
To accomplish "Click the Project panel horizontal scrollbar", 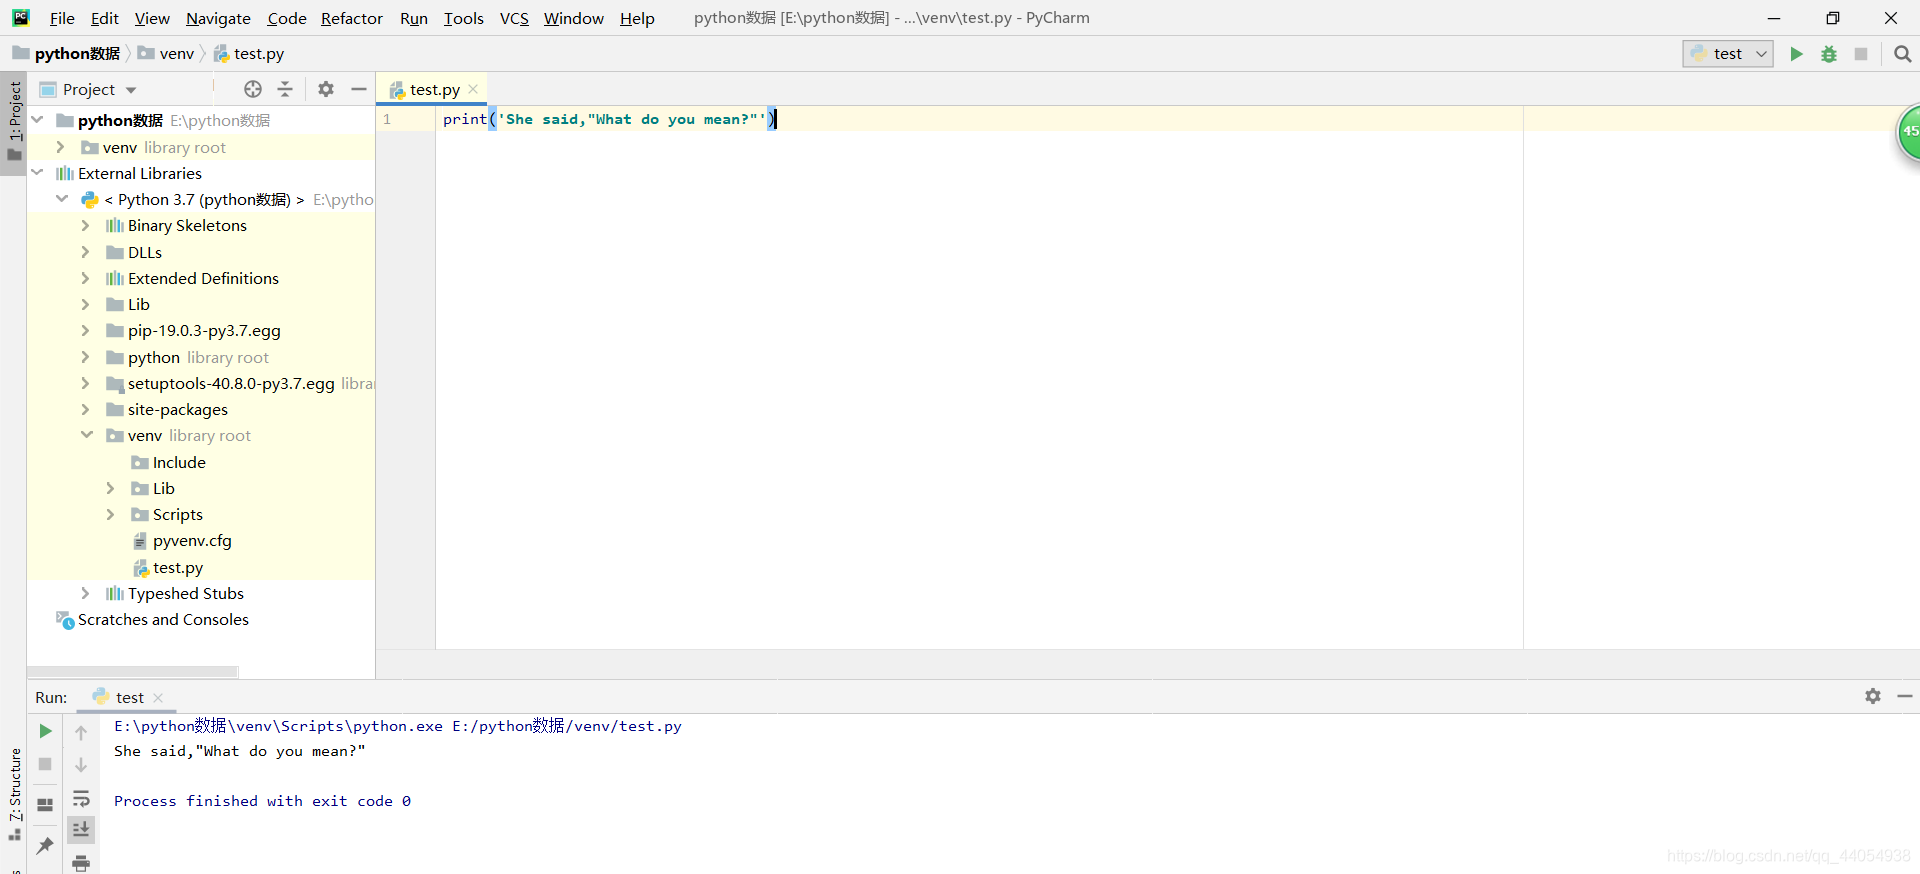I will [133, 671].
